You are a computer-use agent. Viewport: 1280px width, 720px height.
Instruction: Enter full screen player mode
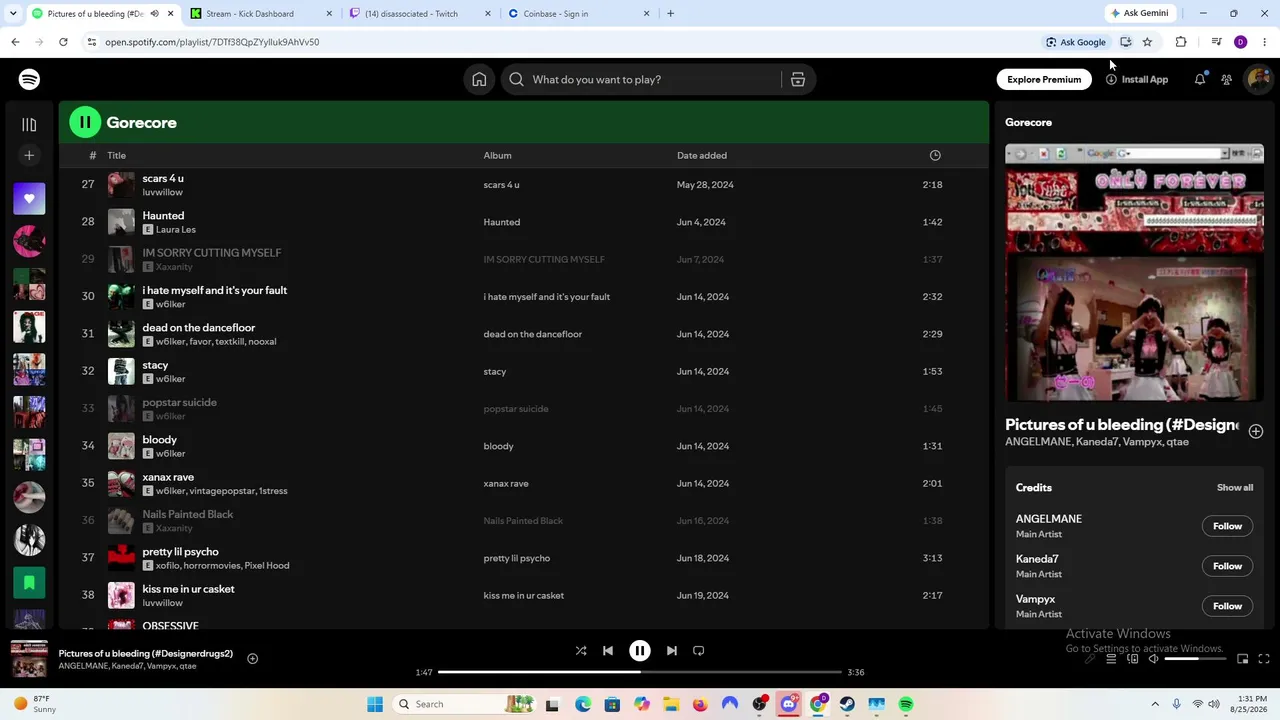pyautogui.click(x=1264, y=659)
